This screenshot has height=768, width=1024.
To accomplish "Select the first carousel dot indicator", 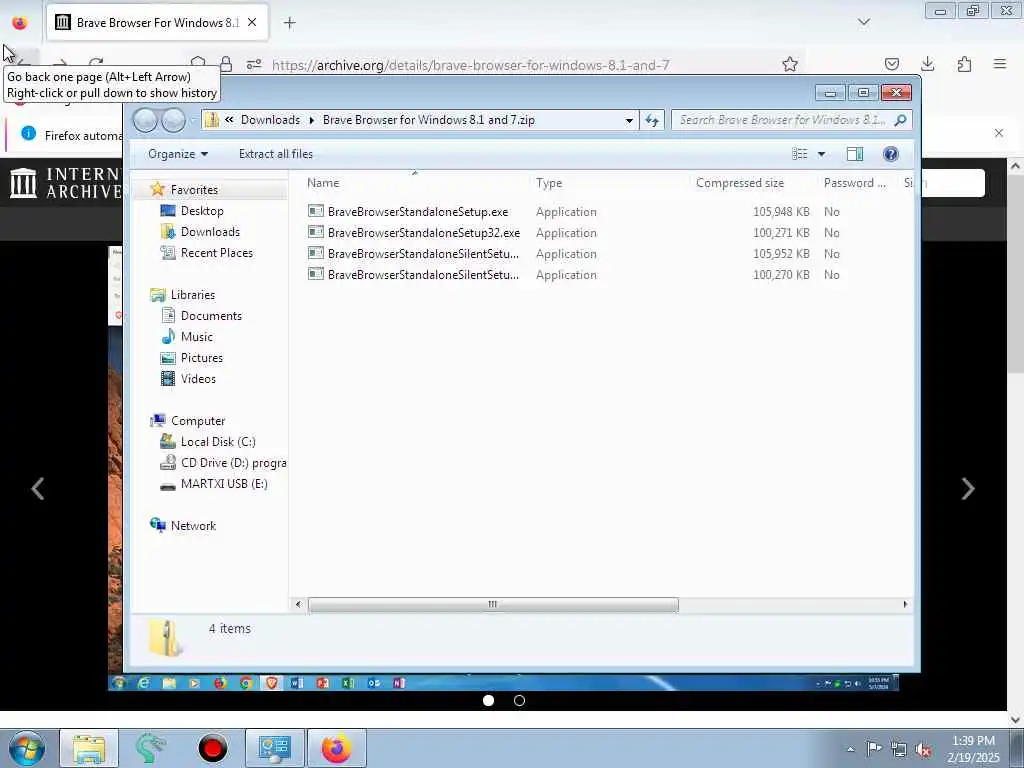I will click(488, 701).
